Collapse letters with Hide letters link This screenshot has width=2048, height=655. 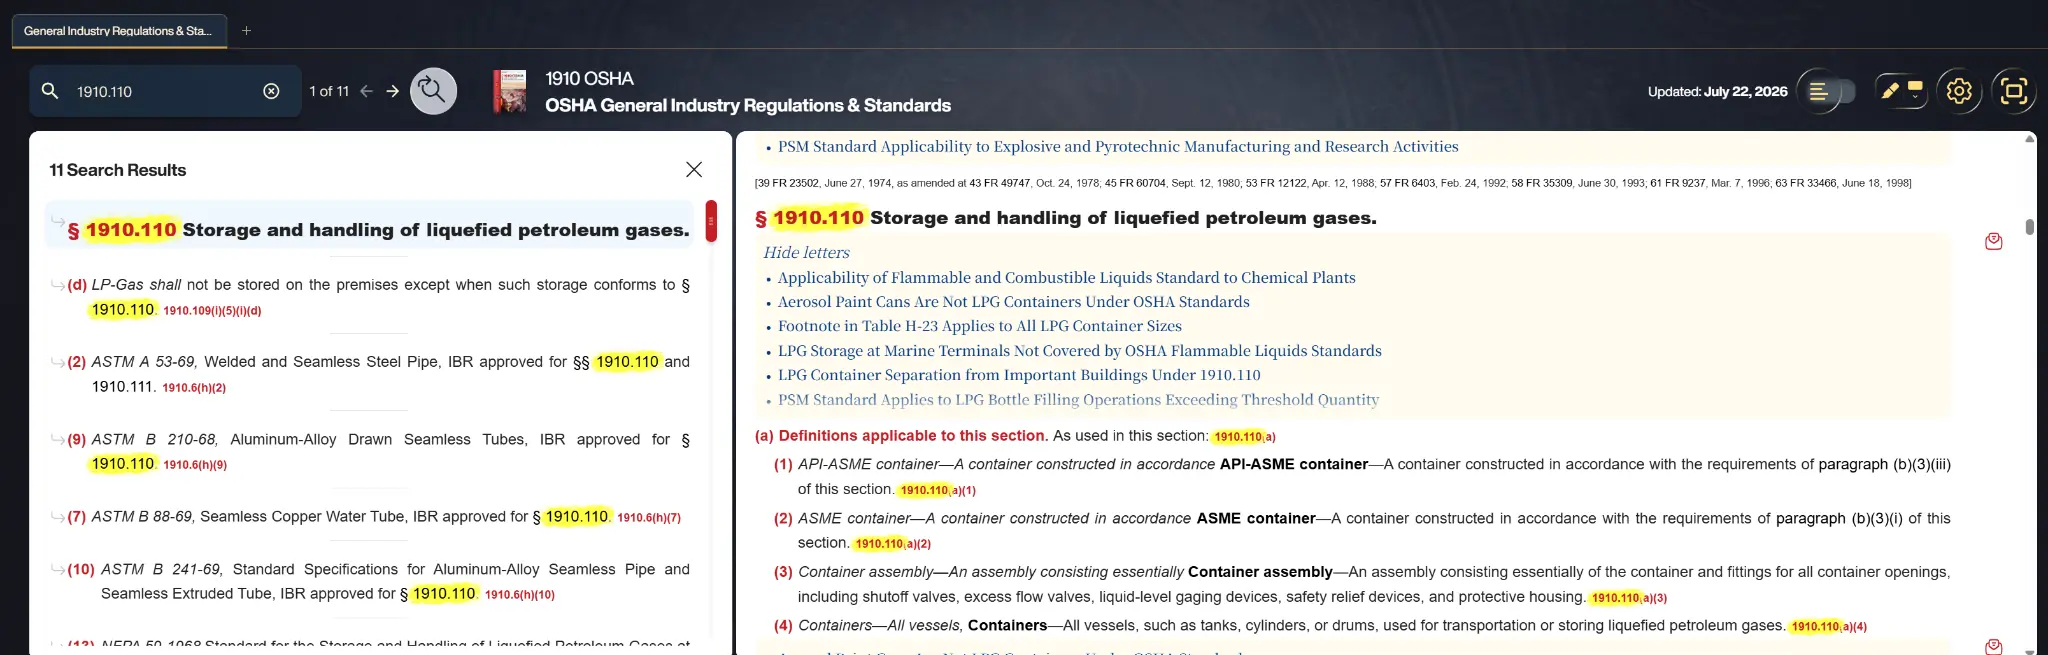pos(806,253)
